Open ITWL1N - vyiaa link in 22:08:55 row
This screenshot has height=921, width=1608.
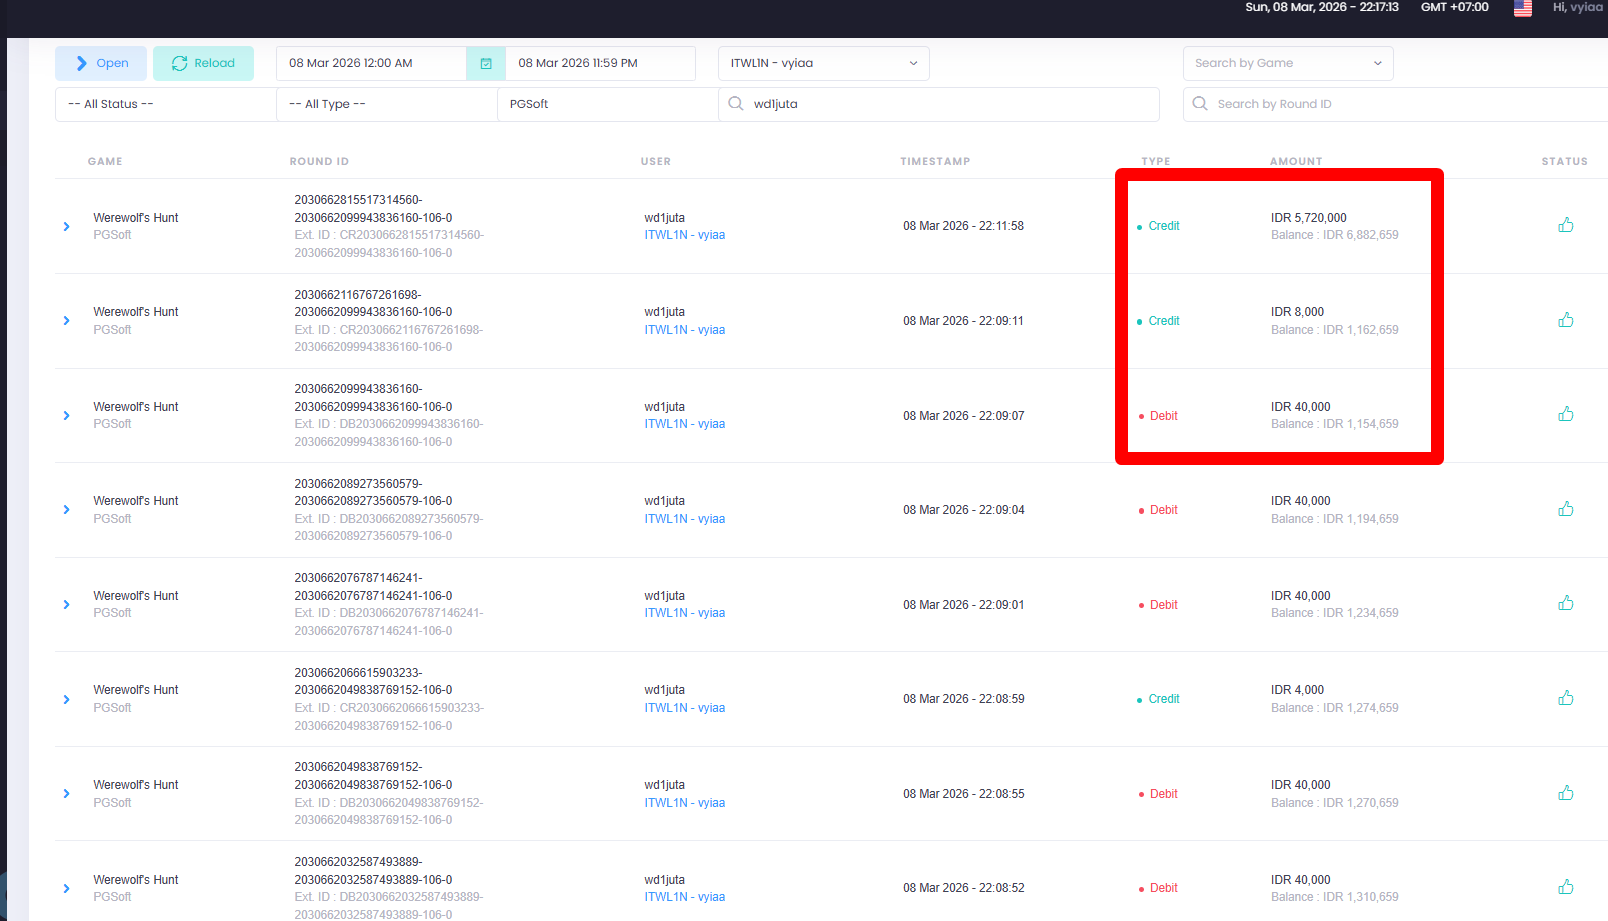(x=685, y=803)
